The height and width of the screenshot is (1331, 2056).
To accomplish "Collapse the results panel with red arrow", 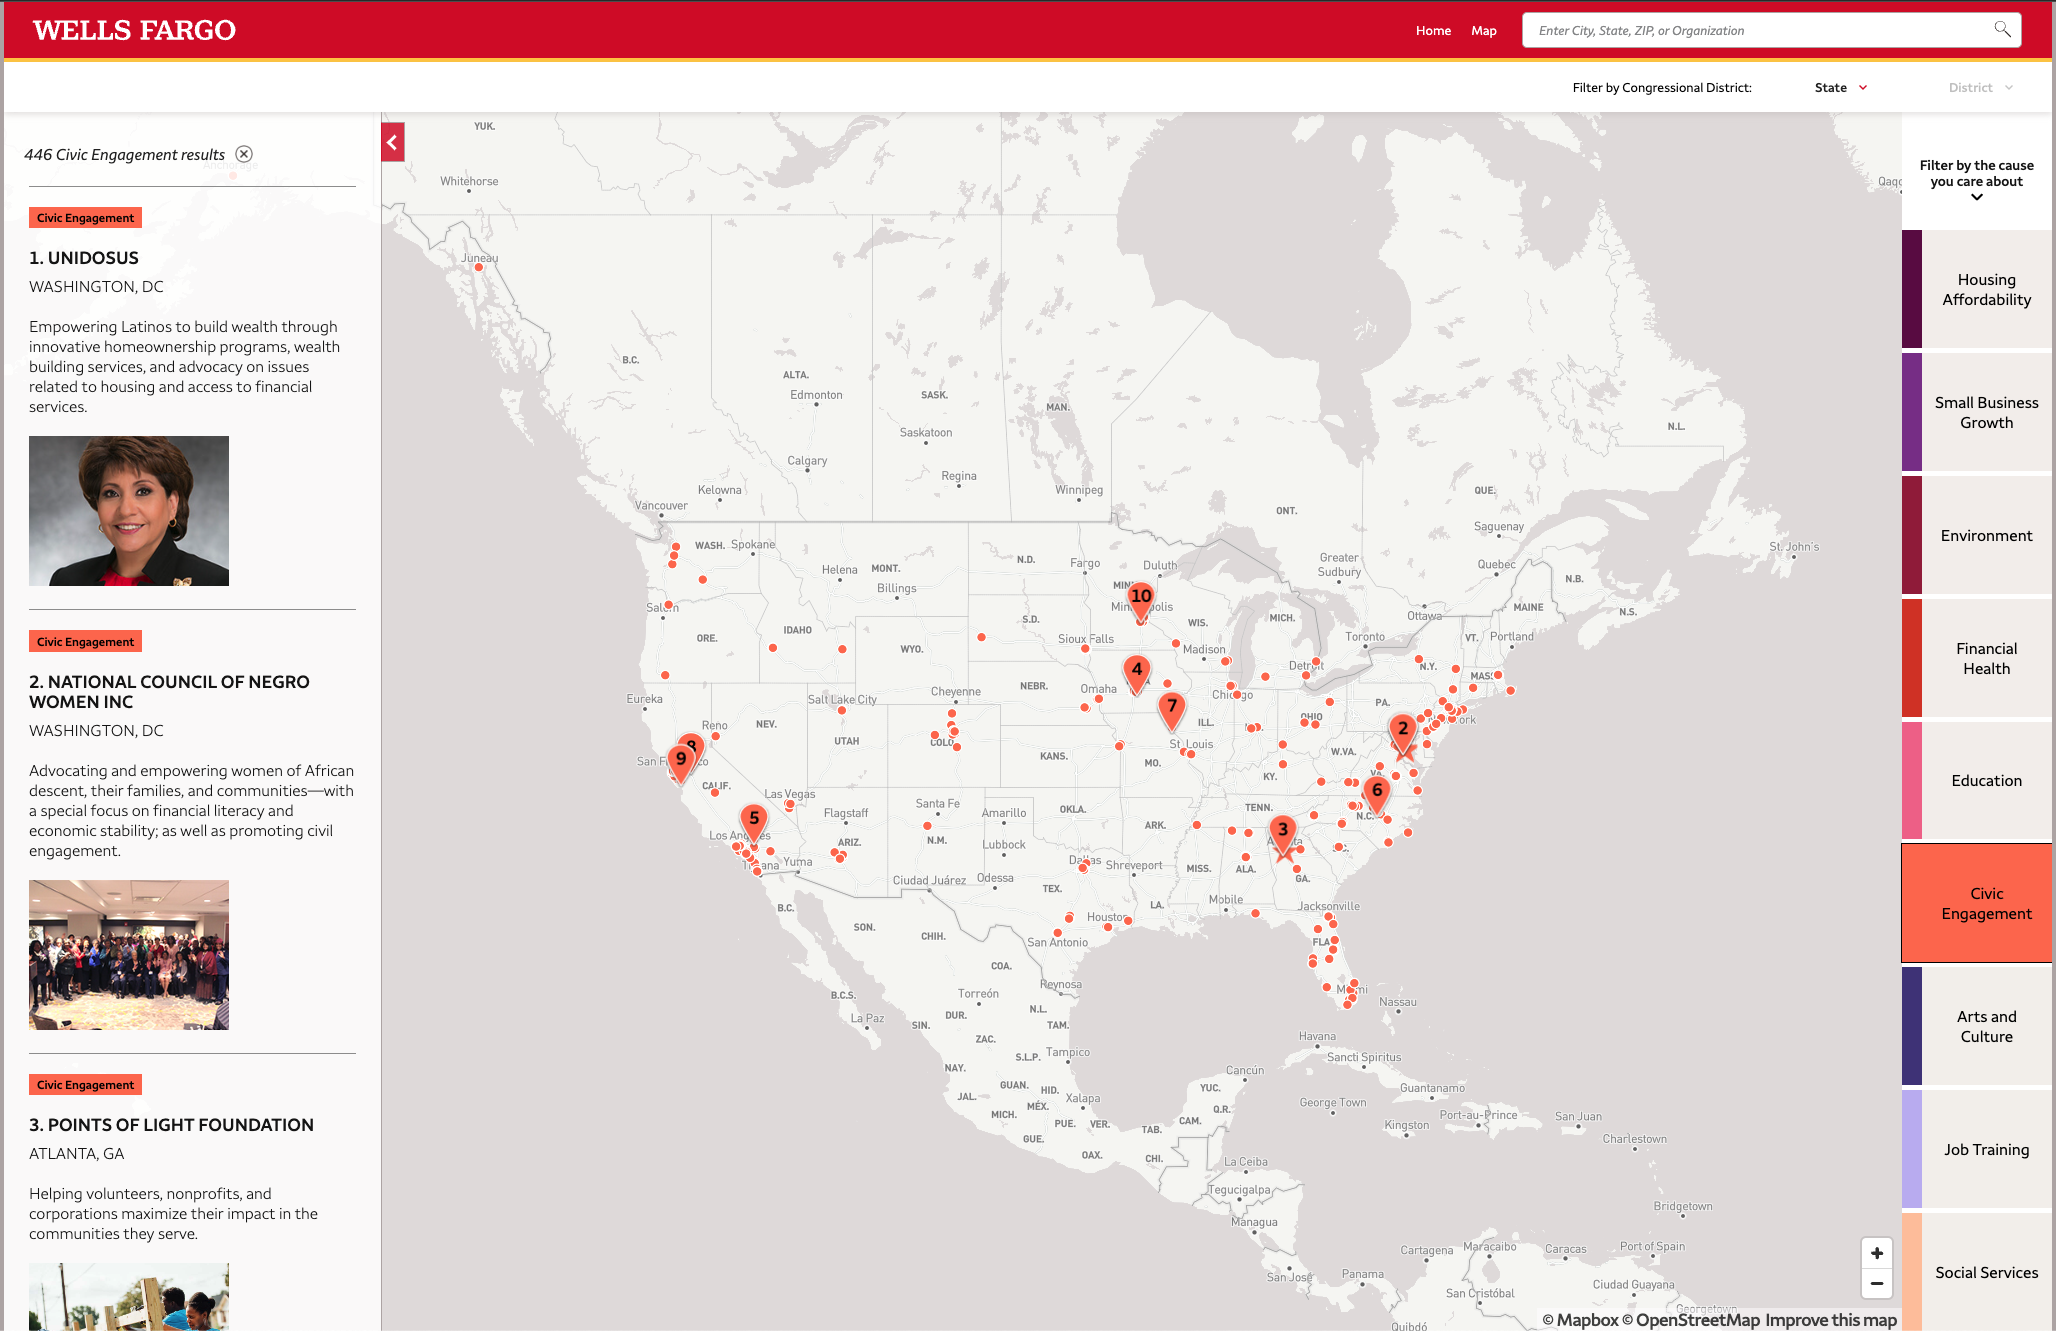I will (393, 143).
